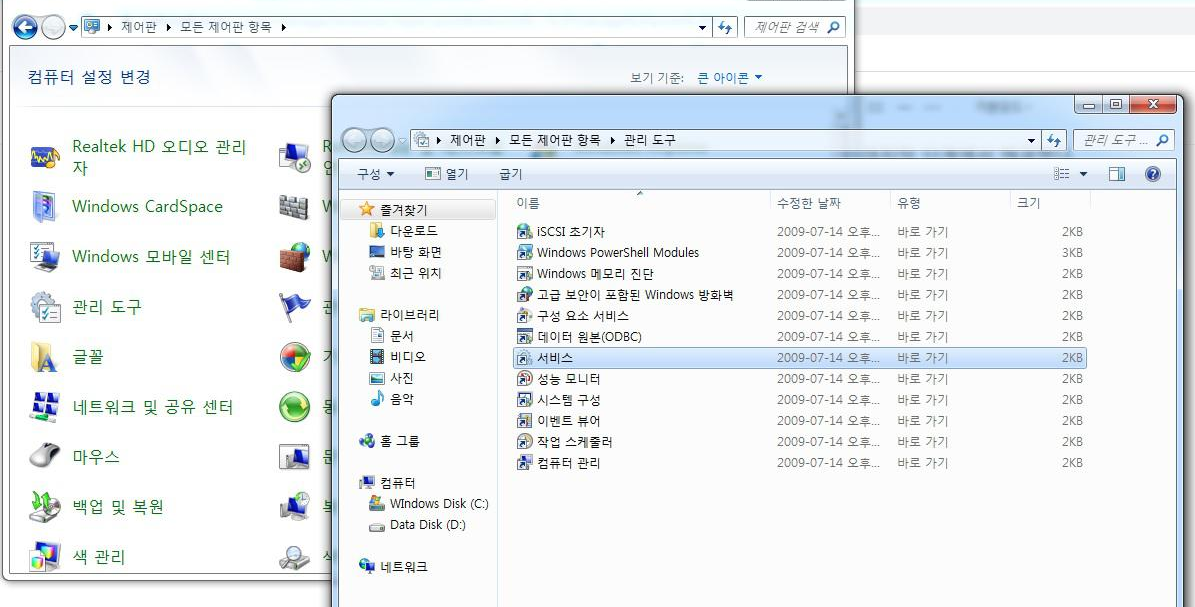The height and width of the screenshot is (607, 1195).
Task: Expand address history dropdown in Control Panel window
Action: point(703,27)
